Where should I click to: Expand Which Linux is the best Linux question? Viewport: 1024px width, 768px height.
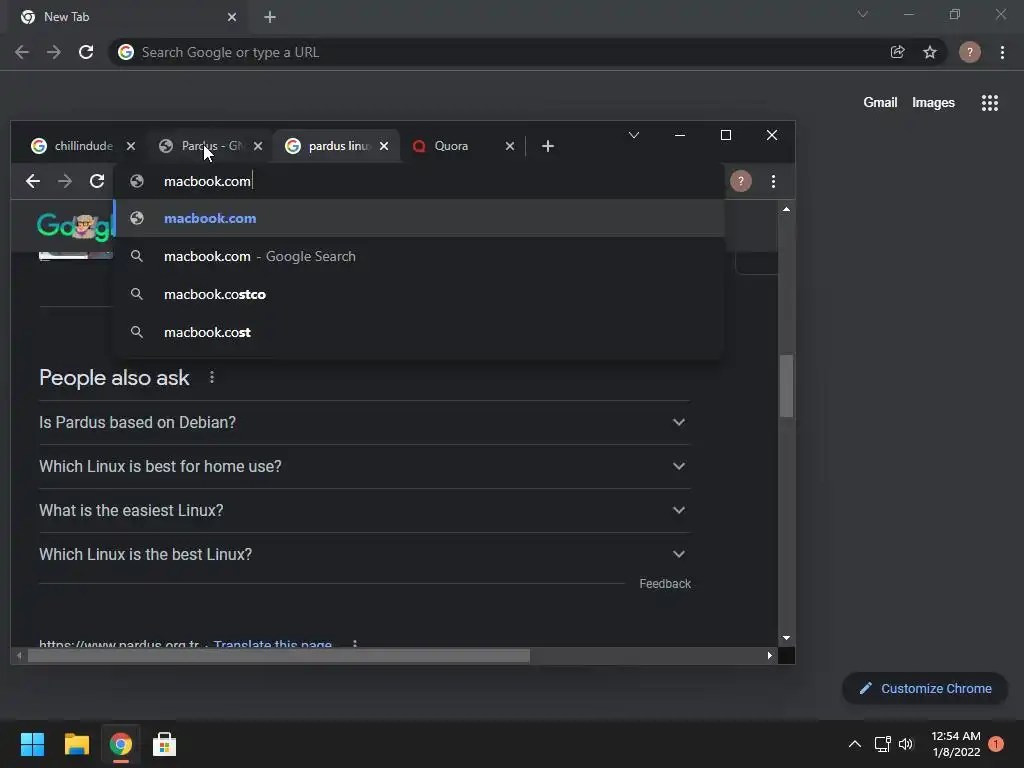(364, 554)
